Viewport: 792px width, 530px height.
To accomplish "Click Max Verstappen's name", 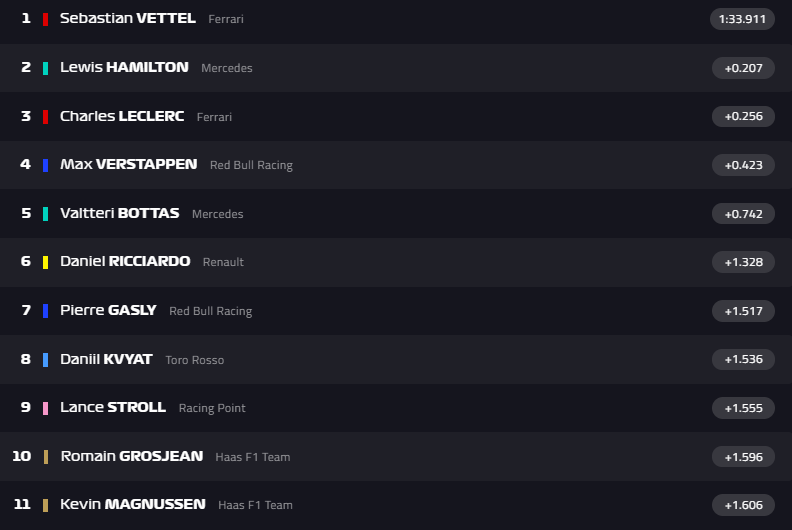I will (x=128, y=164).
